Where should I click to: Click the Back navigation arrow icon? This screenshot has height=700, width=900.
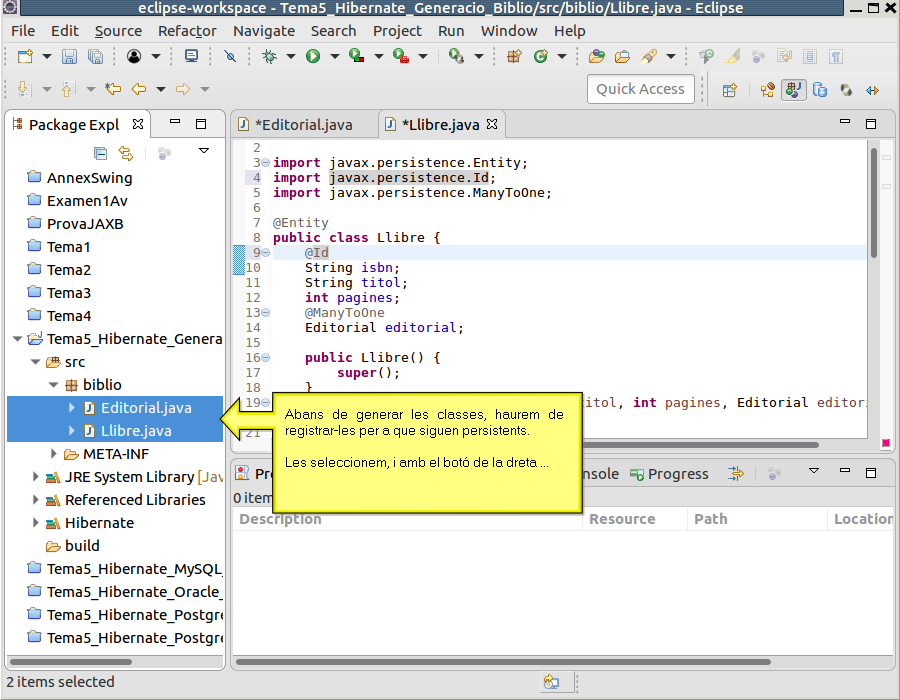[139, 89]
